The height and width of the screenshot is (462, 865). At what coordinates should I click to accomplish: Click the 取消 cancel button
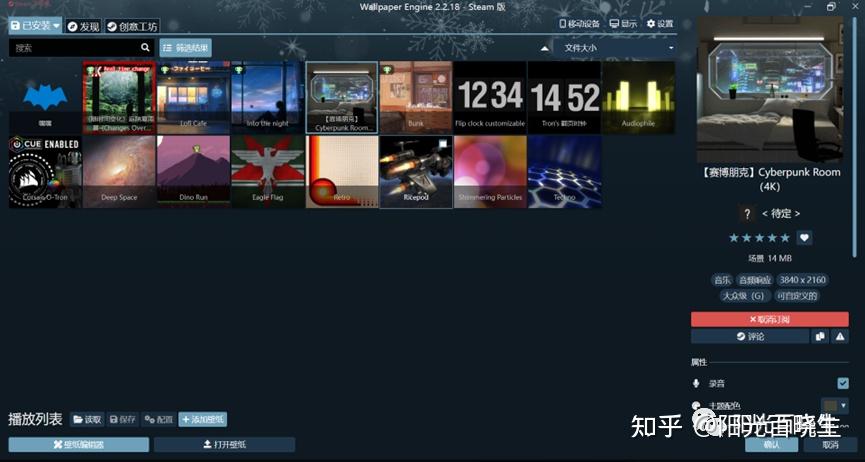pyautogui.click(x=830, y=444)
